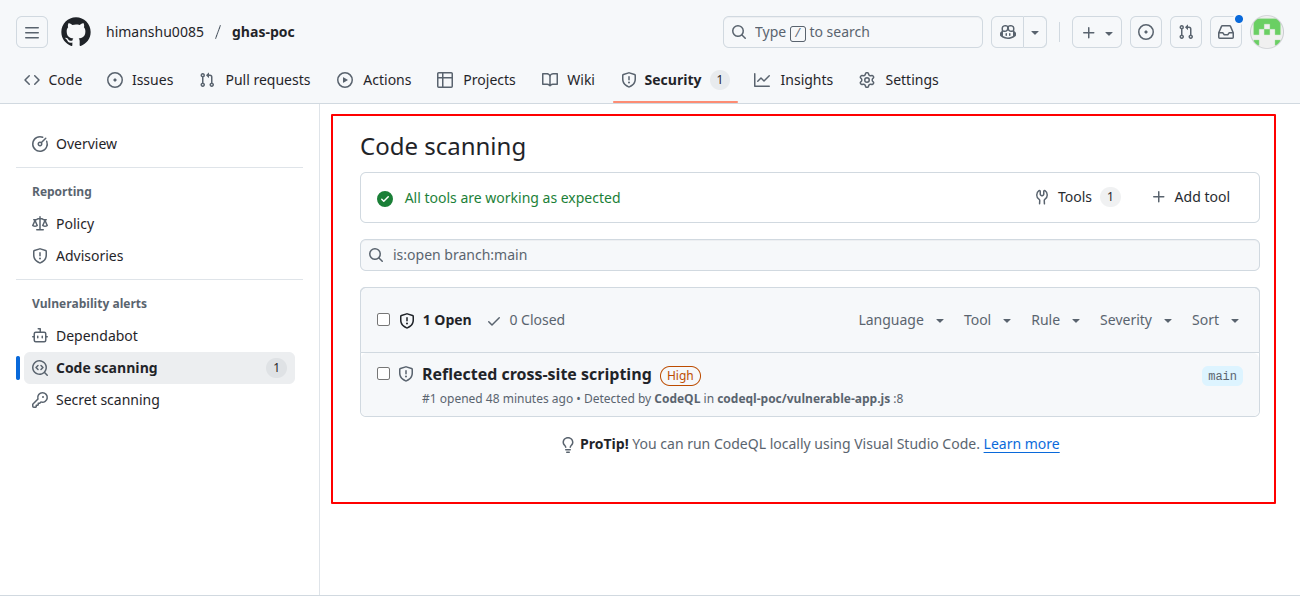
Task: Follow the Learn more link in ProTip
Action: (x=1020, y=444)
